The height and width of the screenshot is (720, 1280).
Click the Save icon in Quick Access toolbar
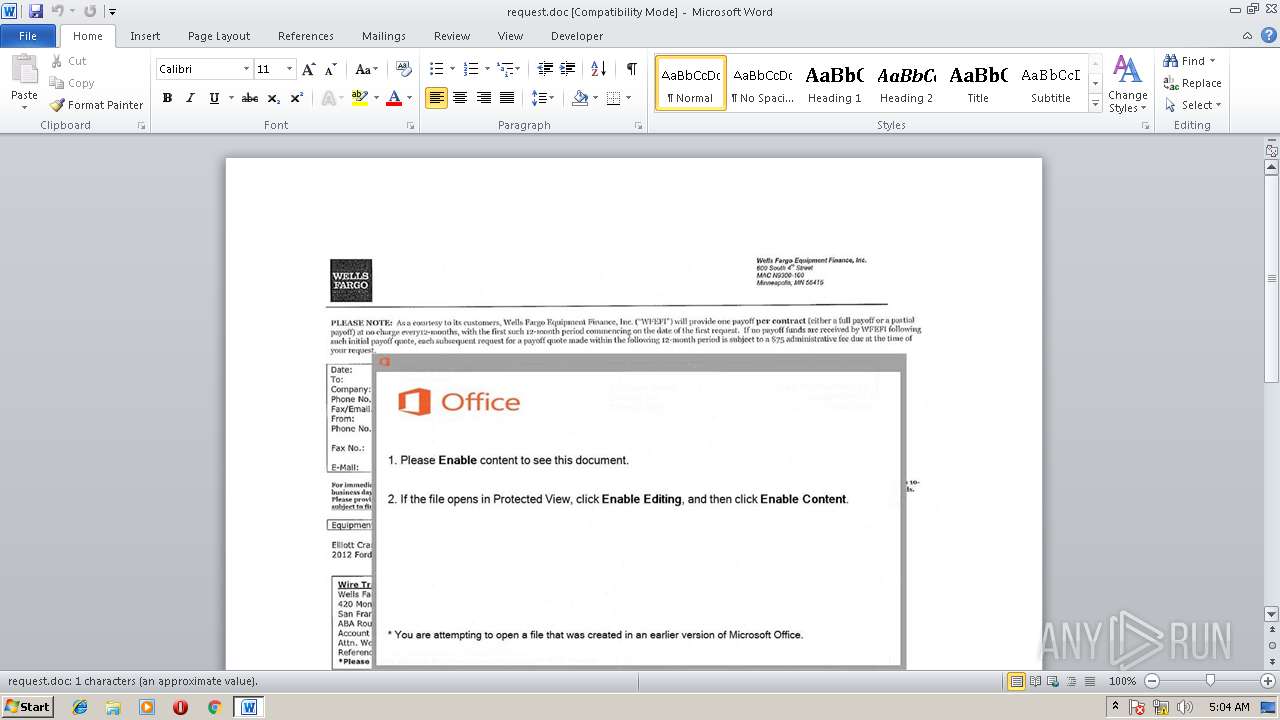(36, 11)
